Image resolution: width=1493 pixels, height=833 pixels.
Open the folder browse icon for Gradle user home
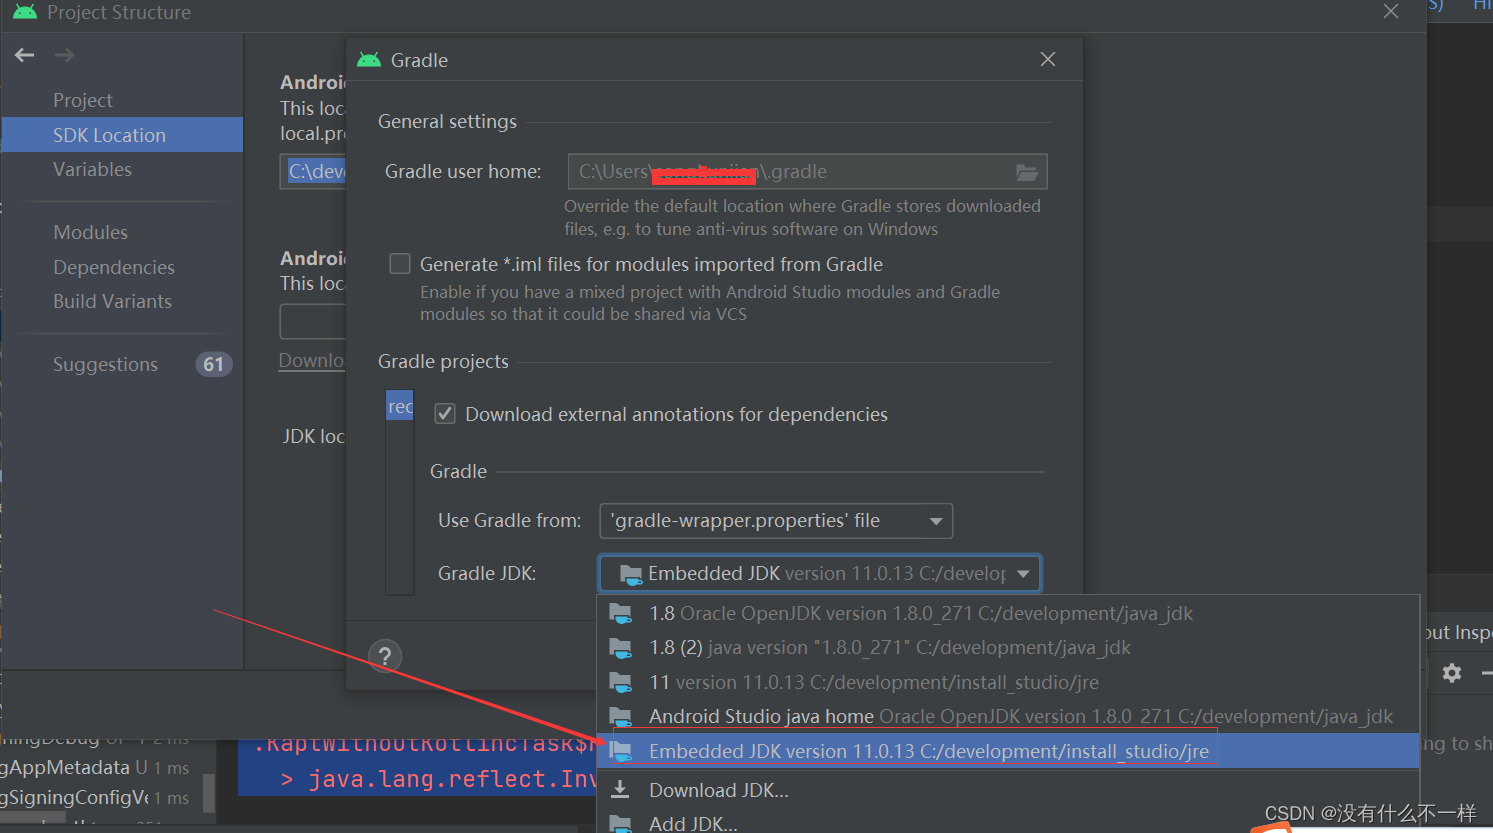(1027, 172)
